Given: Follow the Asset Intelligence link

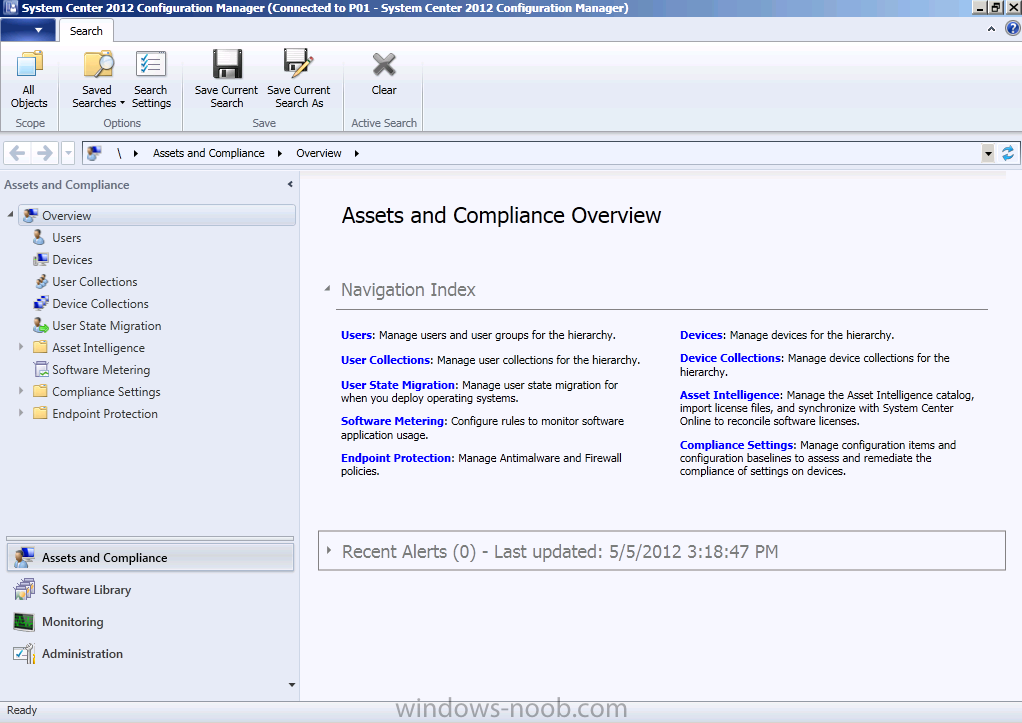Looking at the screenshot, I should 730,395.
